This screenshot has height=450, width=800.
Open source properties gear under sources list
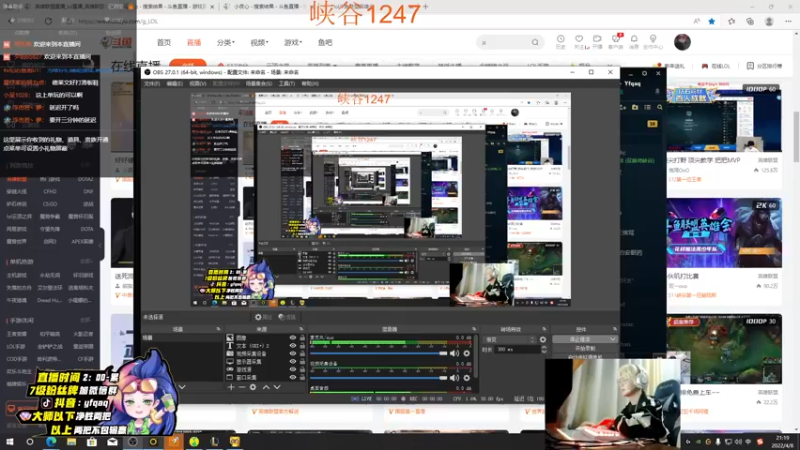(253, 387)
